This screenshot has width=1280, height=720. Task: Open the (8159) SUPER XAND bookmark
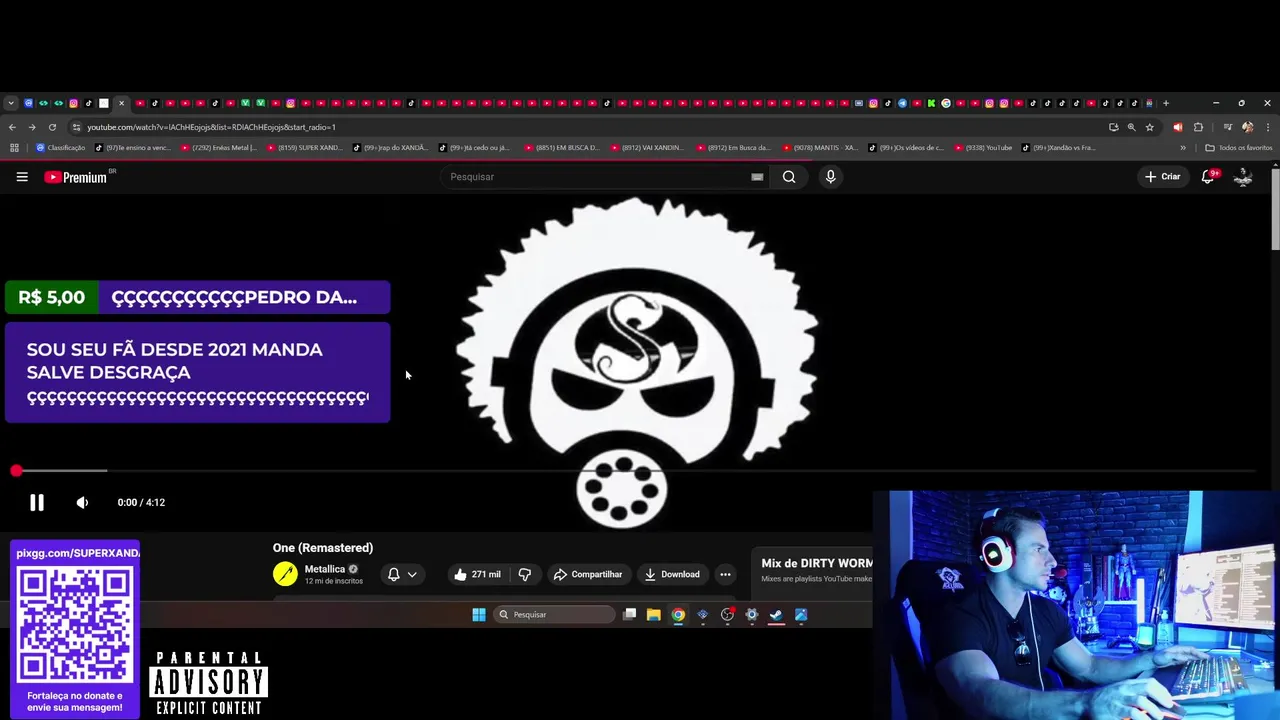point(304,148)
